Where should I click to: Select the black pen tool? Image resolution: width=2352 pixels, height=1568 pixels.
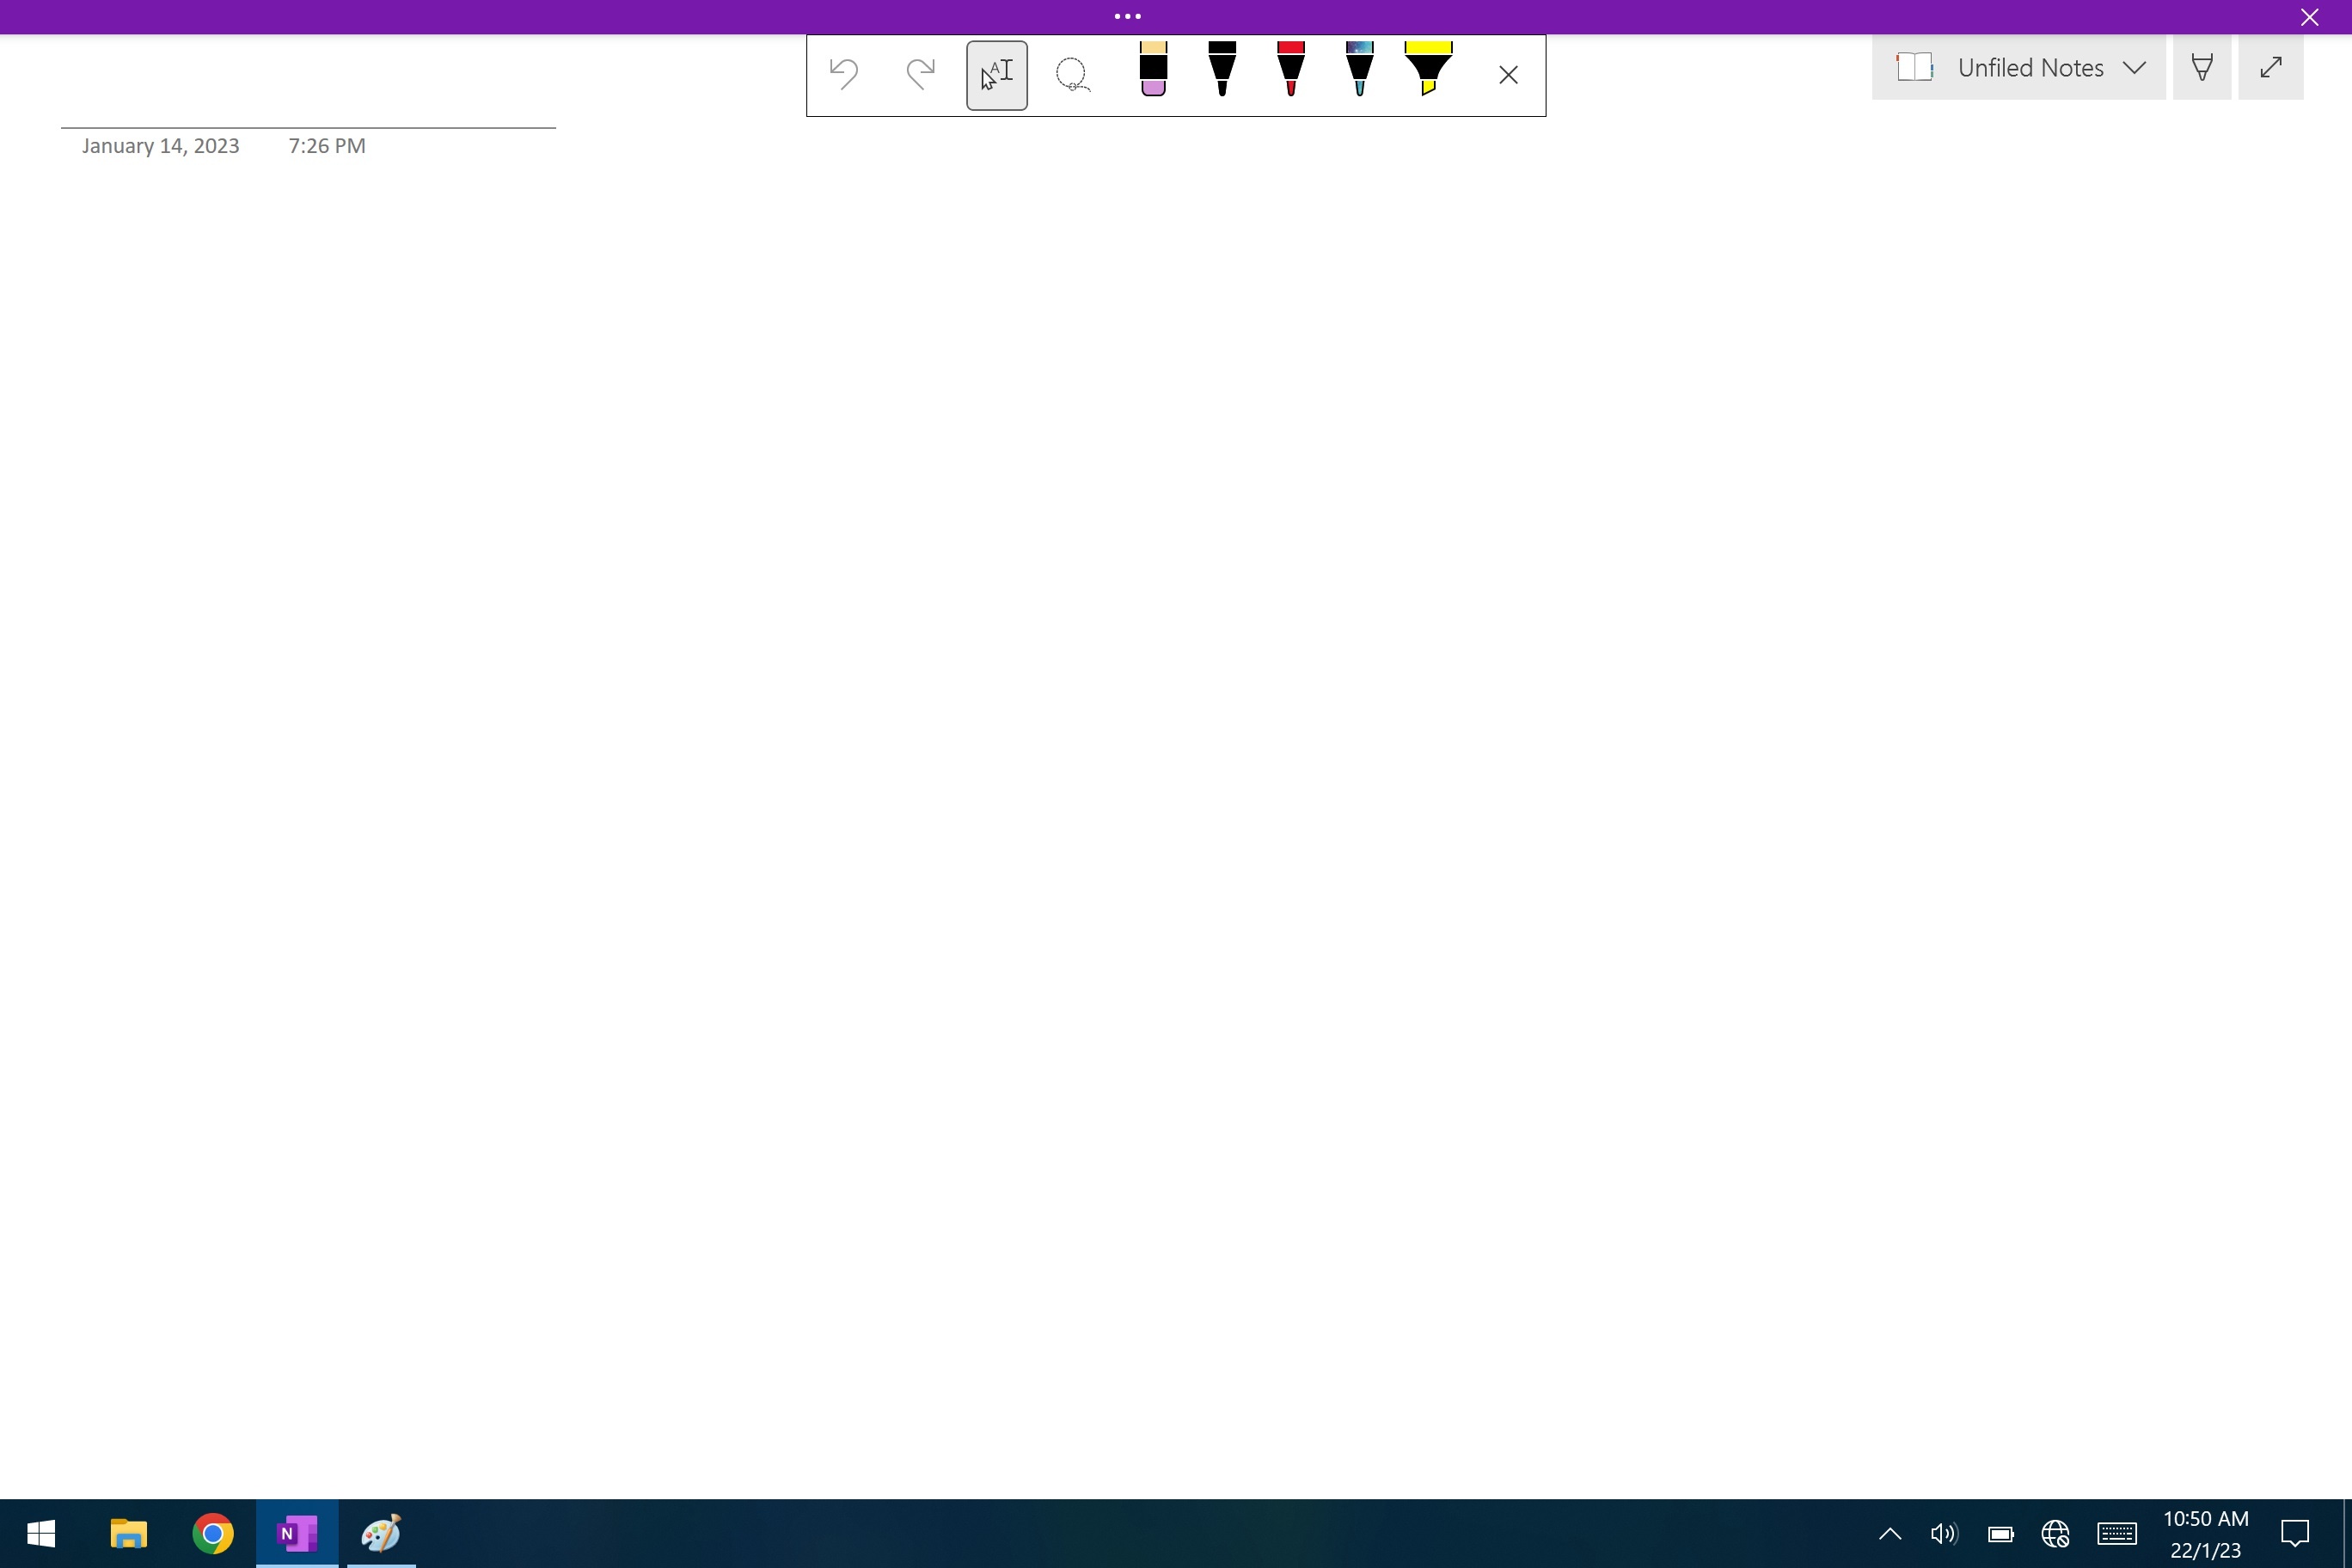click(1221, 74)
